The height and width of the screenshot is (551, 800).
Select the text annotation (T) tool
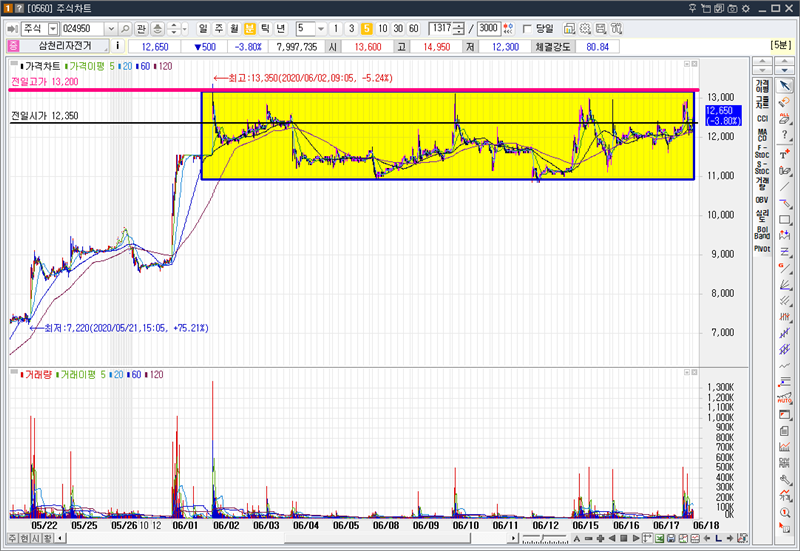click(785, 154)
